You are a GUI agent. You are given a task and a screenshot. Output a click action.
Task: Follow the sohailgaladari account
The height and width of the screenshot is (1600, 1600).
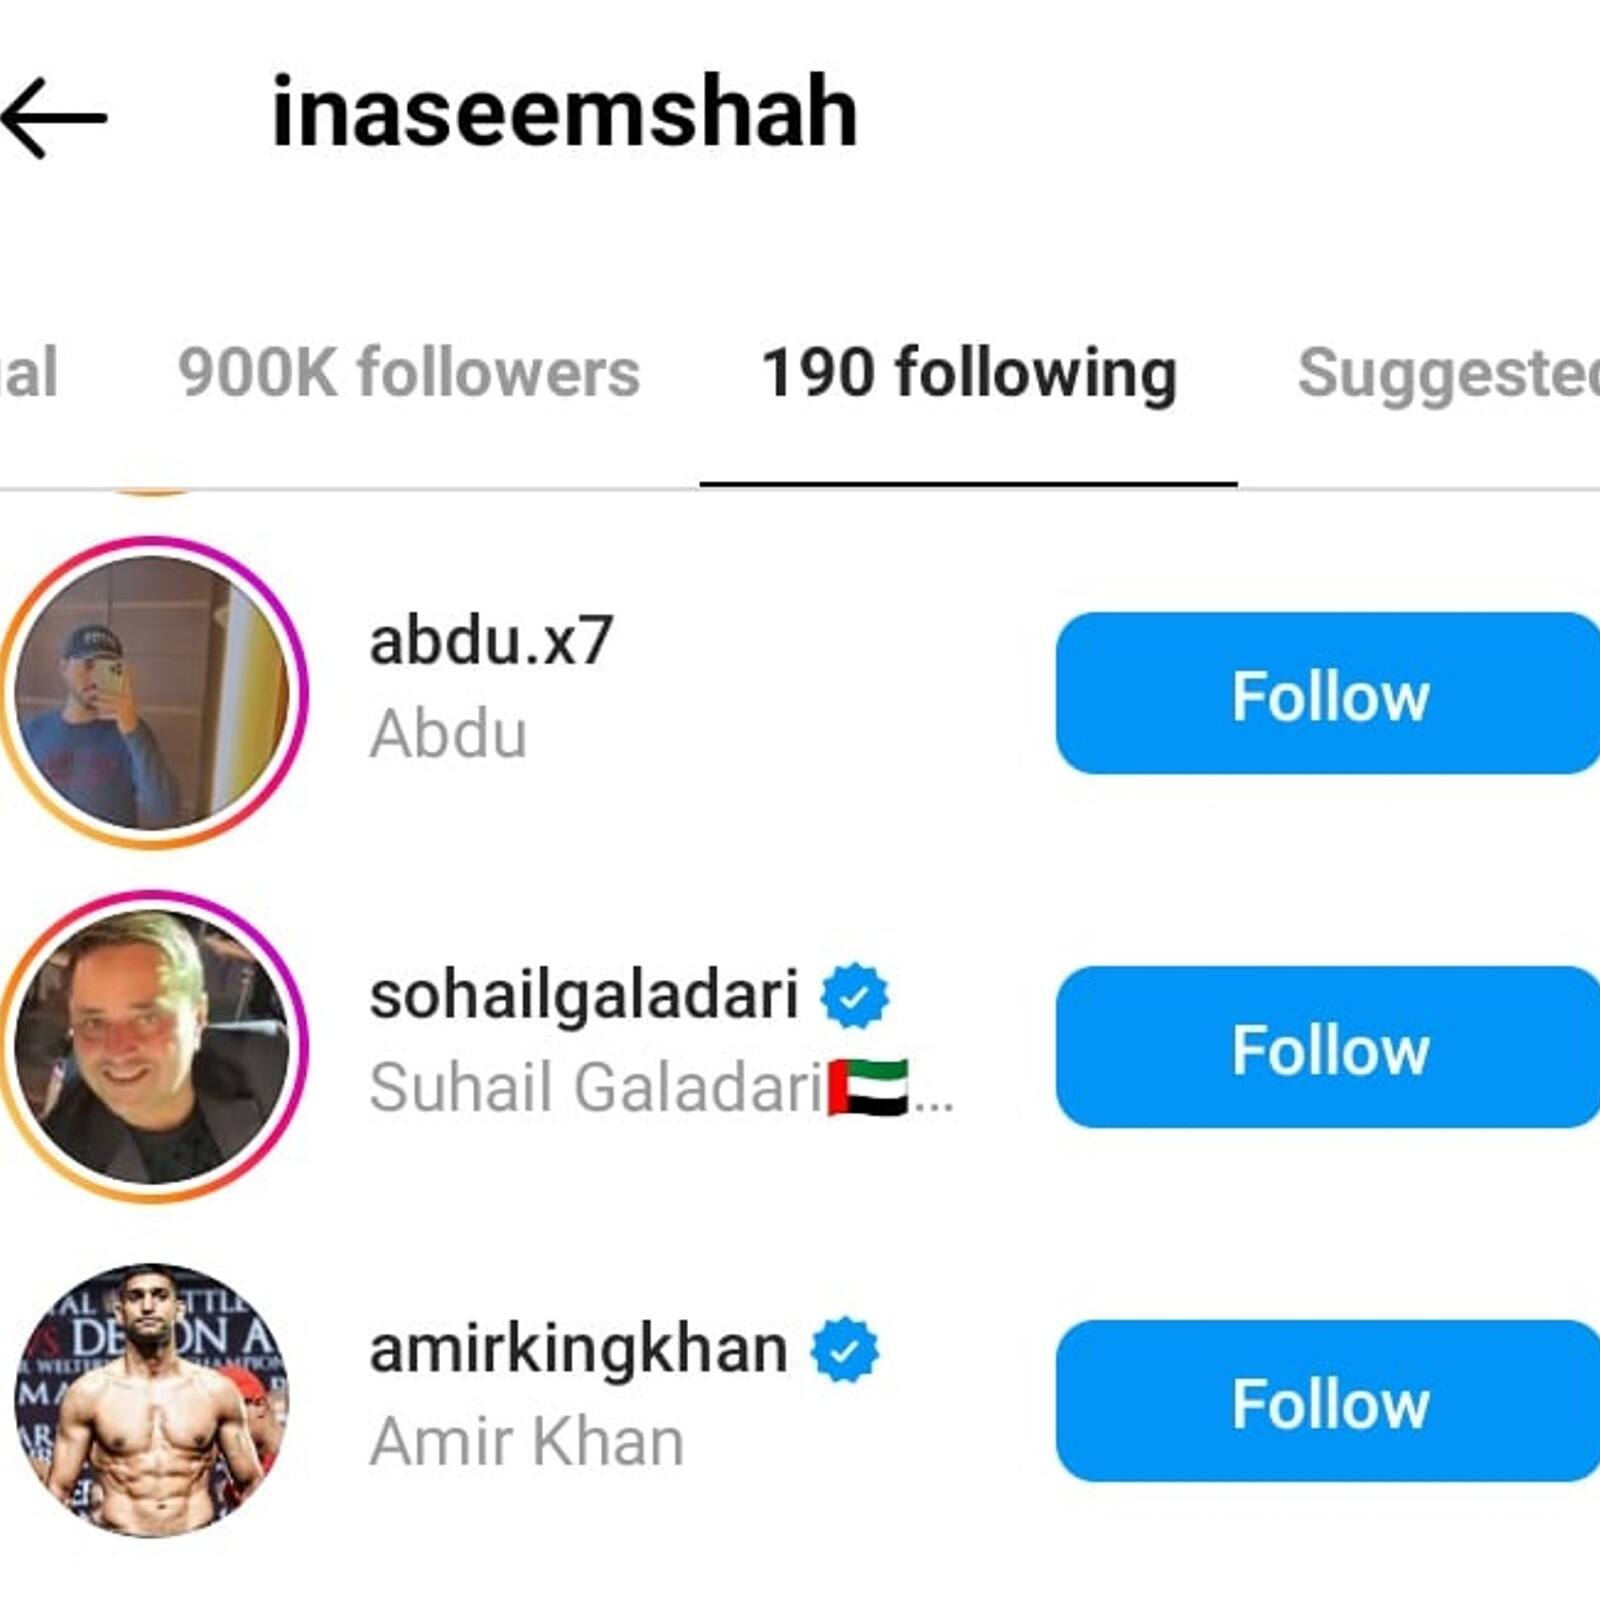(x=1328, y=1047)
